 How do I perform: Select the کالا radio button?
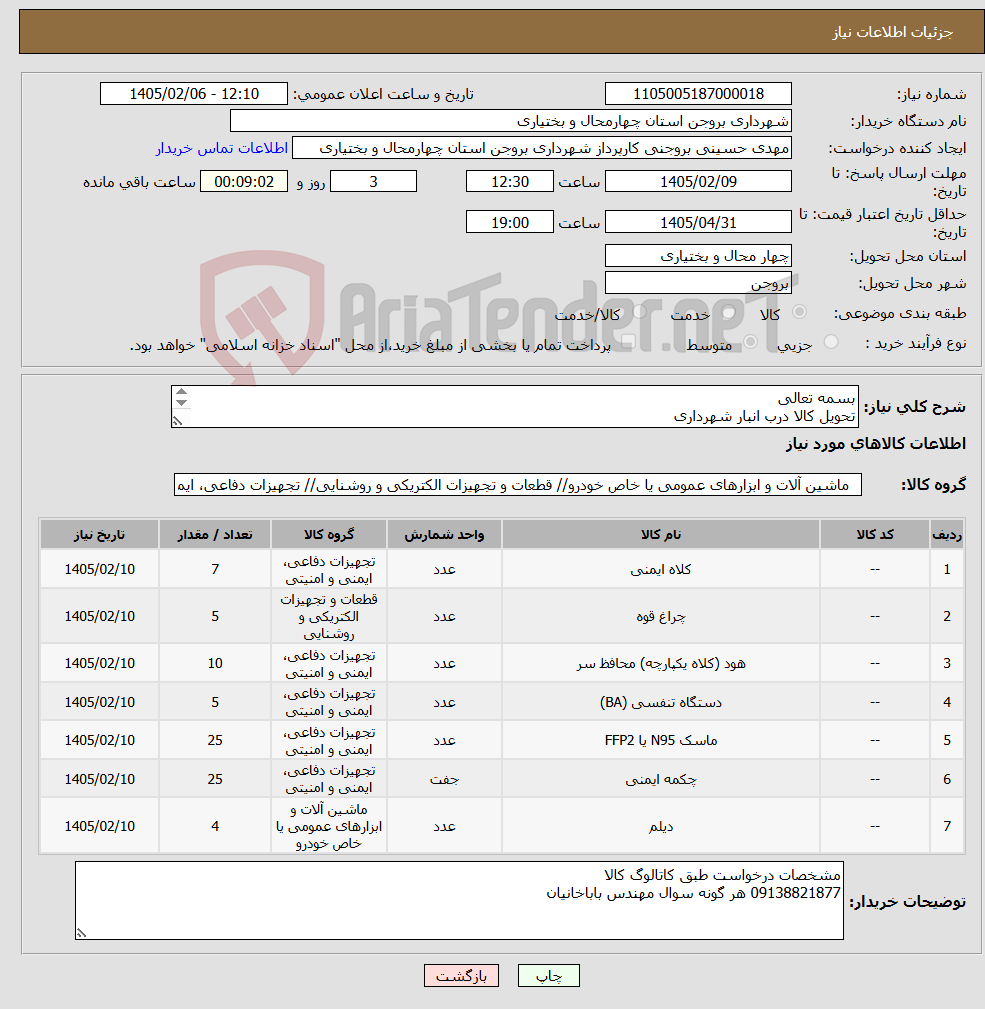tap(800, 312)
